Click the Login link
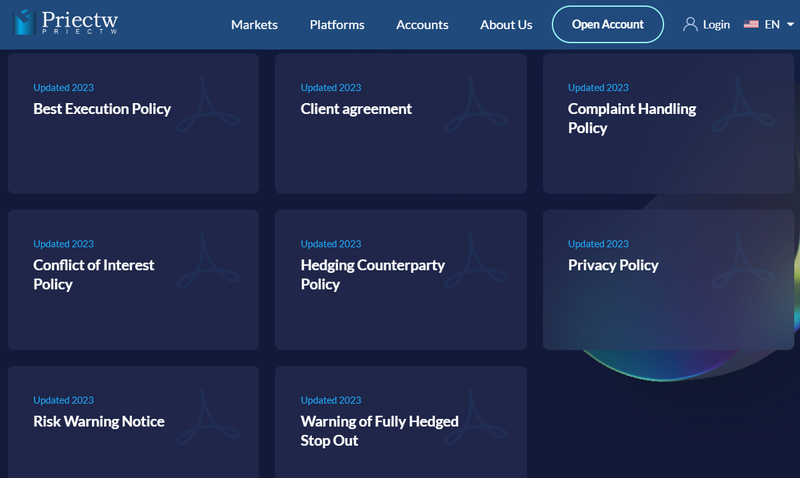800x478 pixels. click(x=716, y=24)
